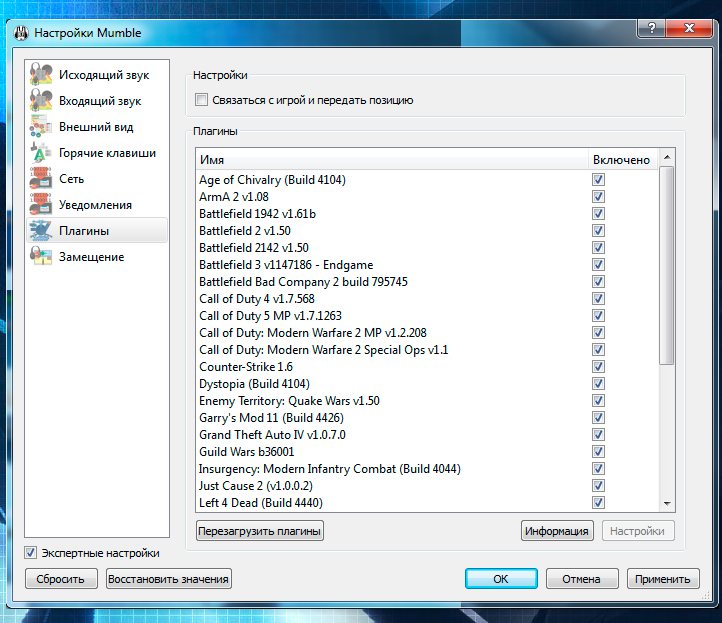The image size is (722, 623).
Task: Select Enemy Territory: Quake Wars v1.50
Action: point(428,401)
